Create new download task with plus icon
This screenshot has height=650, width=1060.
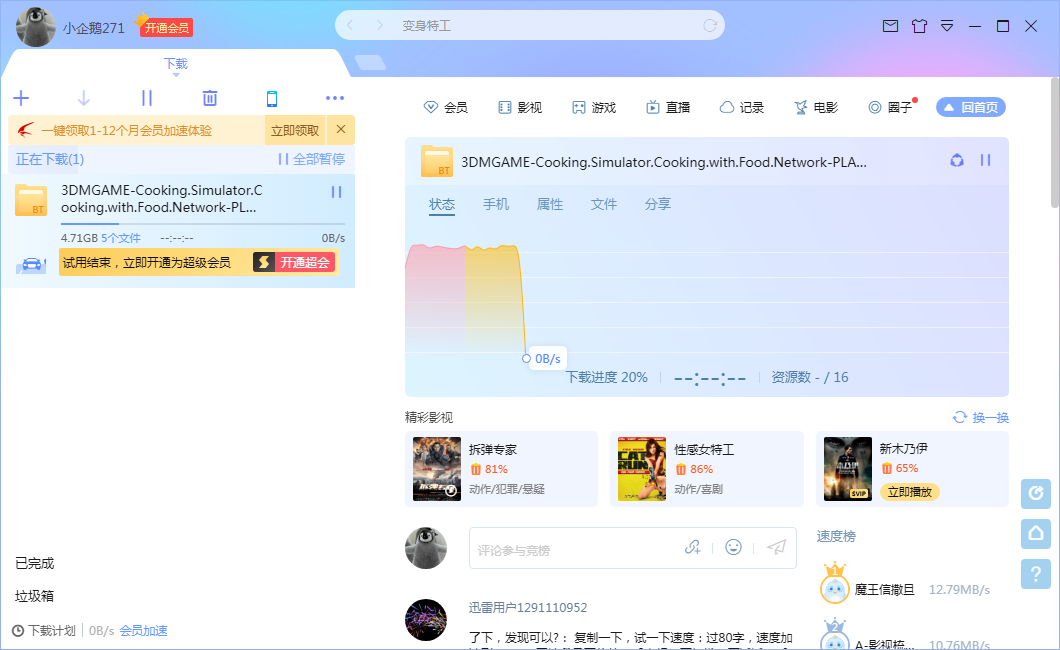20,98
